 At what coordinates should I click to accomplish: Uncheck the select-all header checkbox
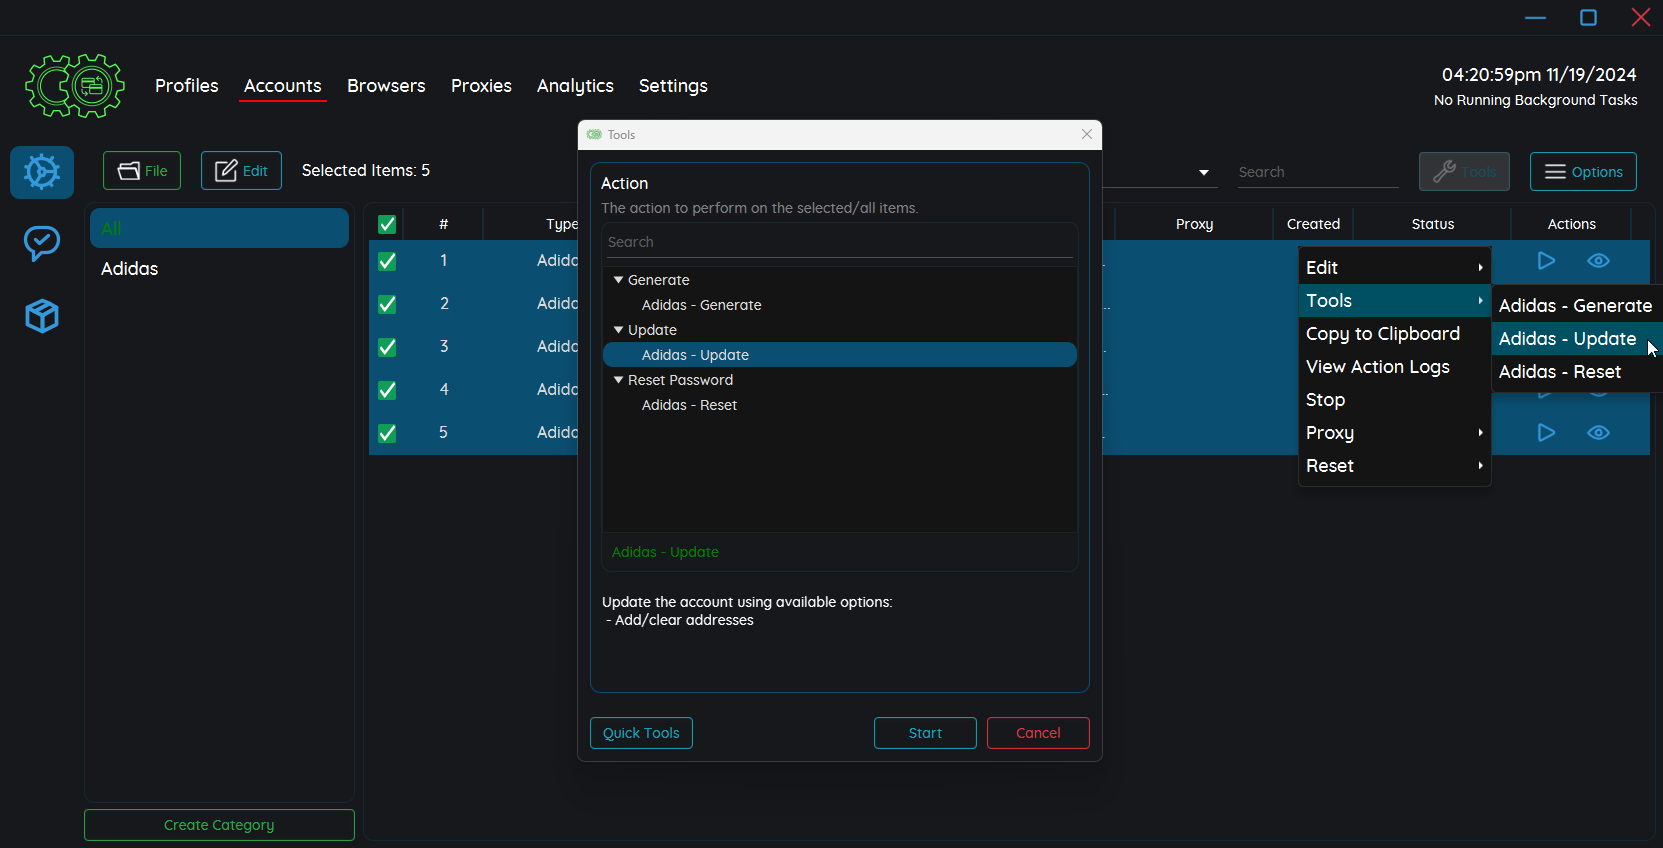(387, 224)
